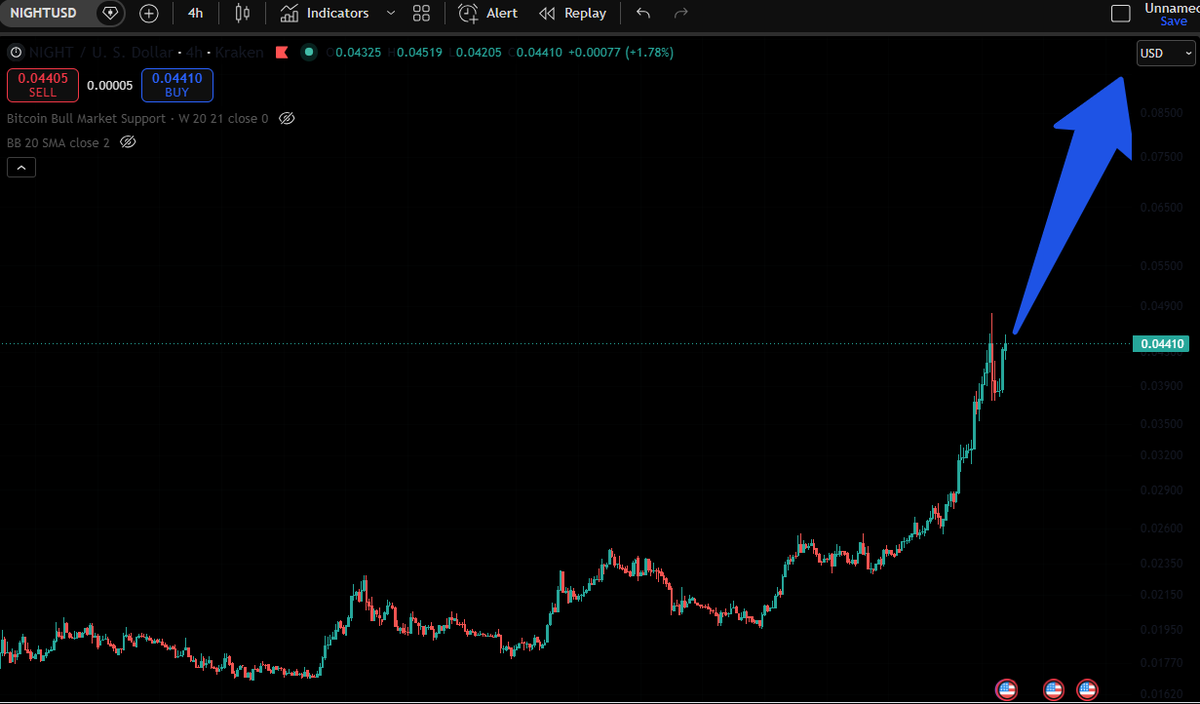The height and width of the screenshot is (704, 1200).
Task: Click the blue BUY 0.04410 button
Action: tap(177, 85)
